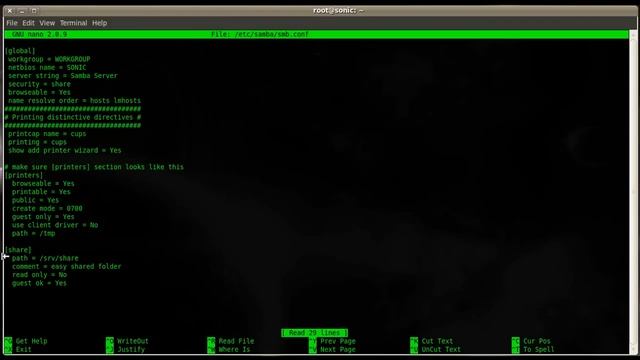Minimize the terminal window
Image resolution: width=640 pixels, height=360 pixels.
[x=22, y=11]
